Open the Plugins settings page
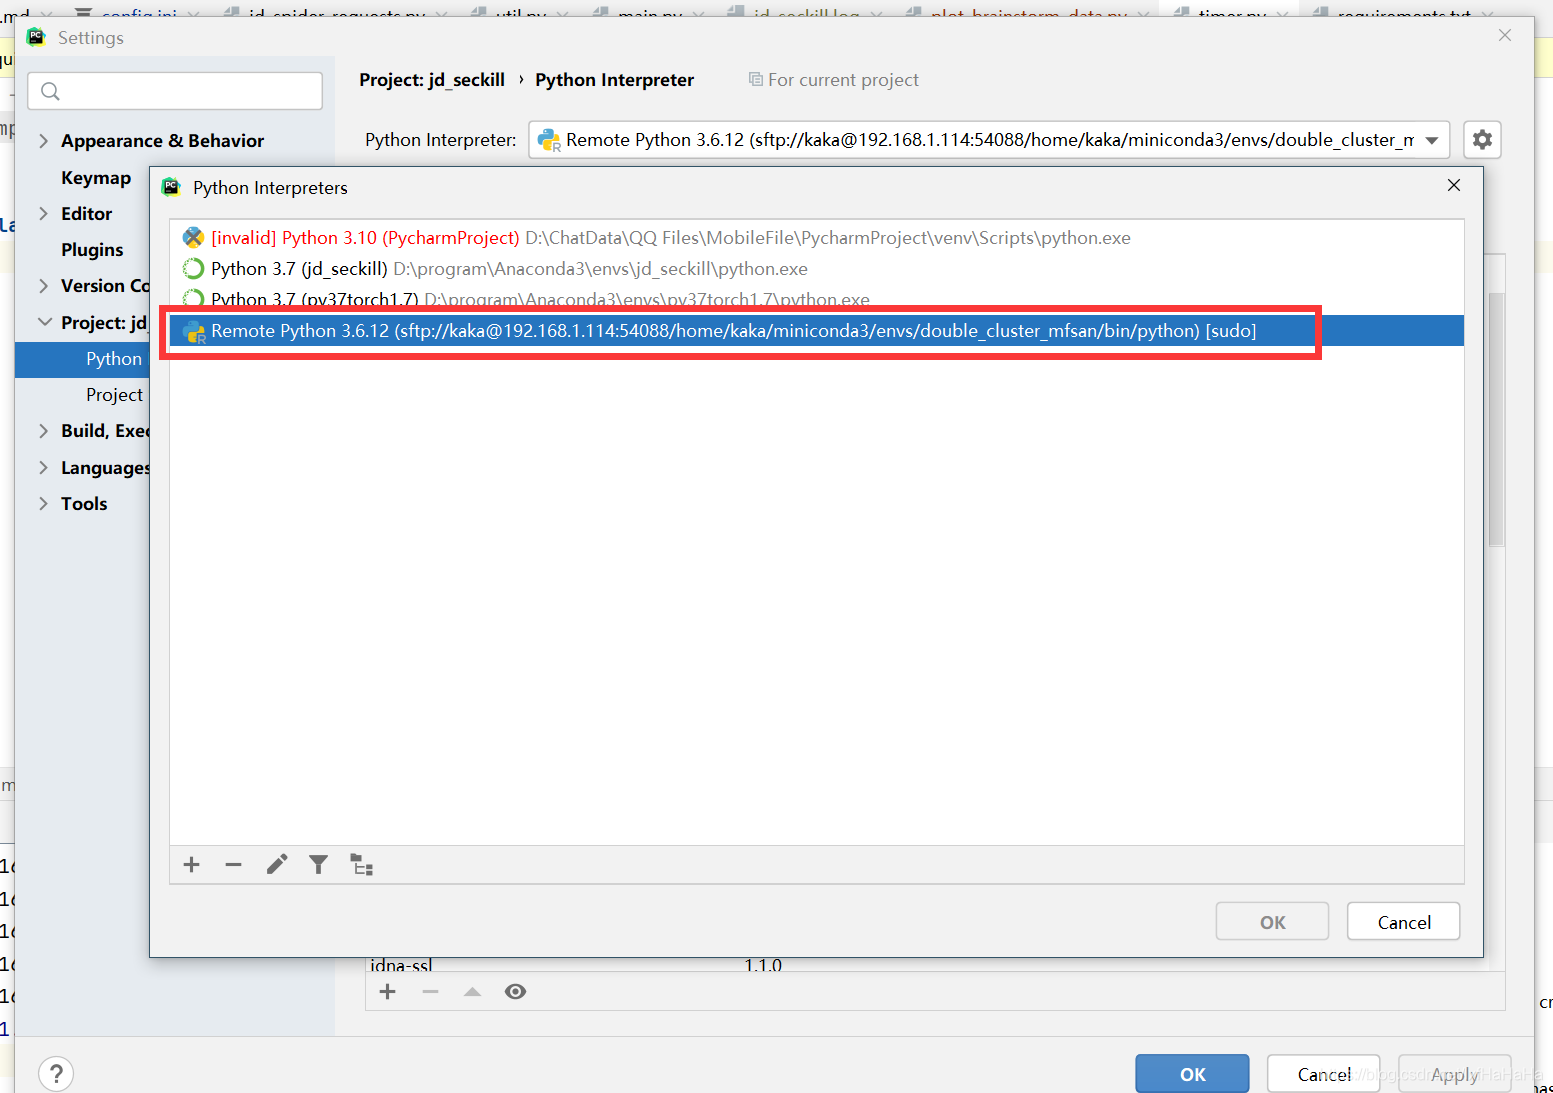Image resolution: width=1553 pixels, height=1093 pixels. point(92,250)
